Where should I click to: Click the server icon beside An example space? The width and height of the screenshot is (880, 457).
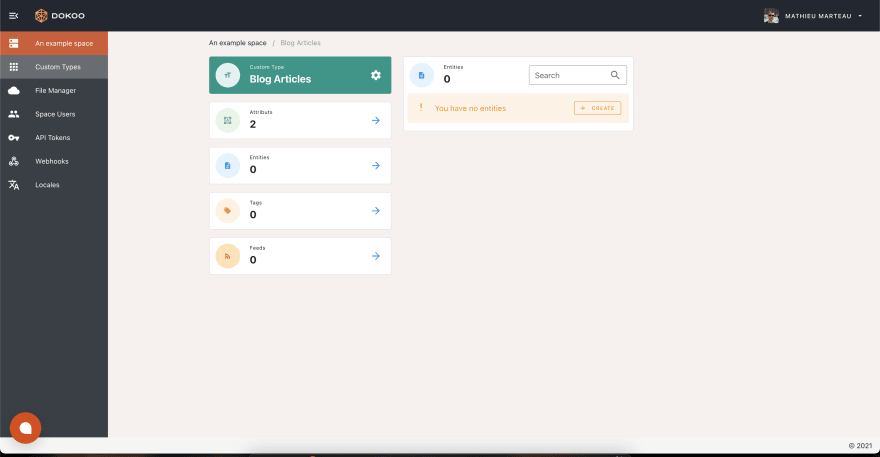13,43
